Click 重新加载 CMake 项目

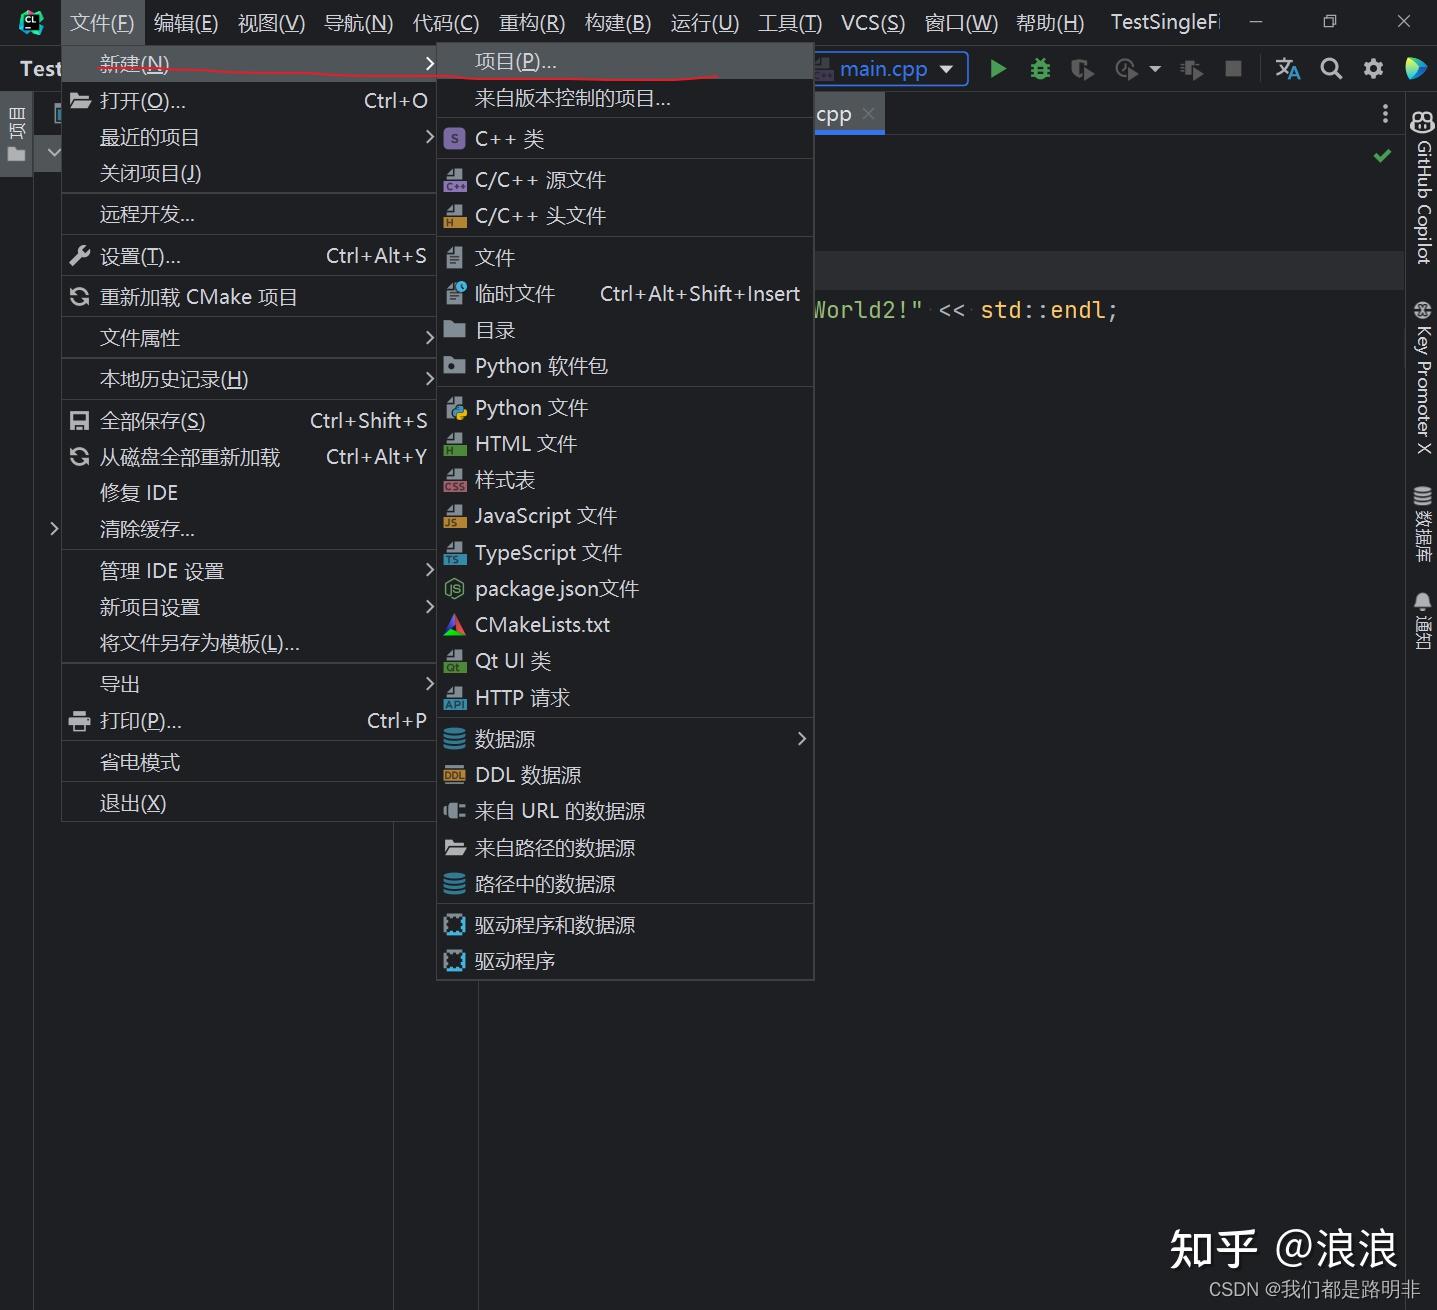click(249, 297)
